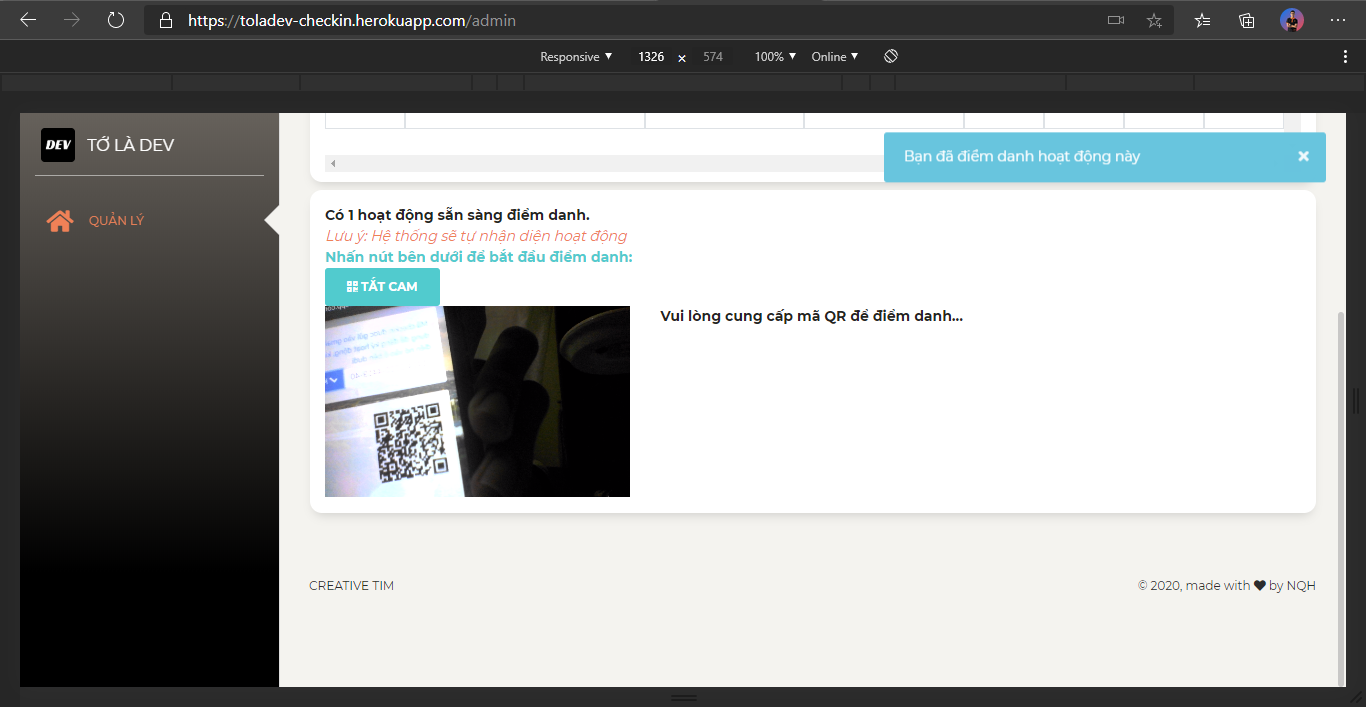Open the CREATIVE TIM footer link
Screen dimensions: 1366x707
(x=351, y=586)
